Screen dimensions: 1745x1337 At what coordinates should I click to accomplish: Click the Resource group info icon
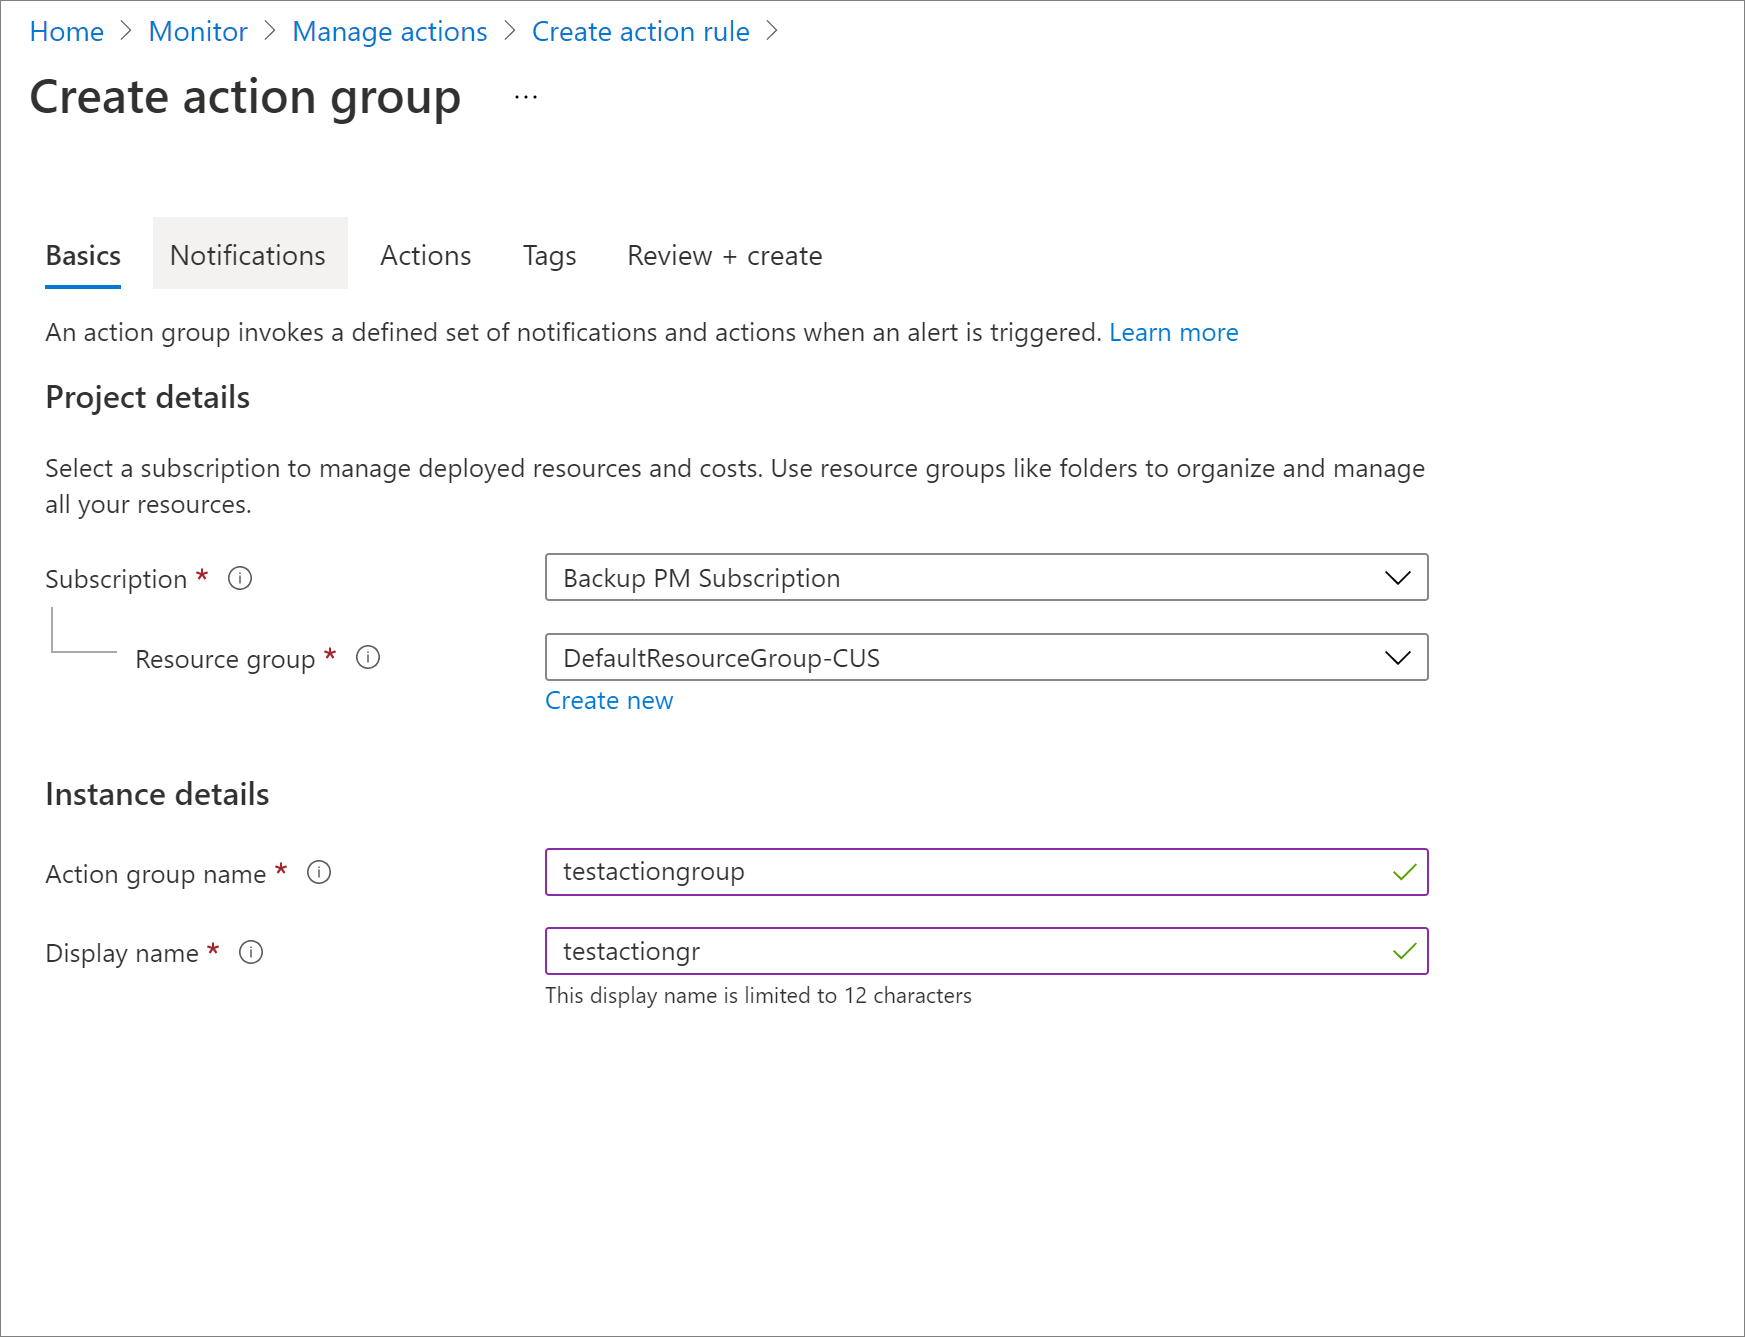pos(368,657)
